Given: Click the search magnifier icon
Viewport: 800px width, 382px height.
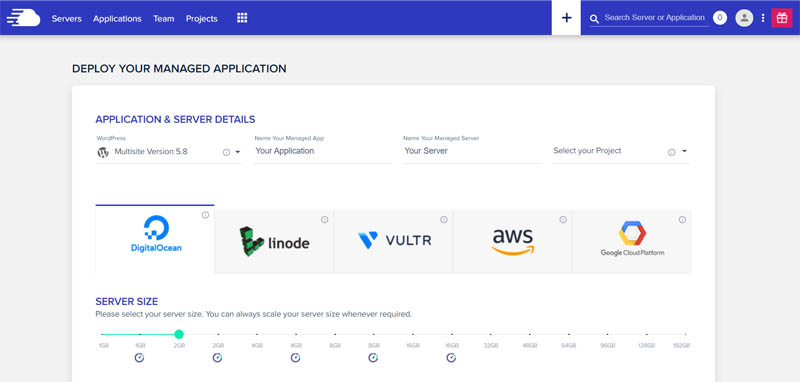Looking at the screenshot, I should click(x=594, y=19).
